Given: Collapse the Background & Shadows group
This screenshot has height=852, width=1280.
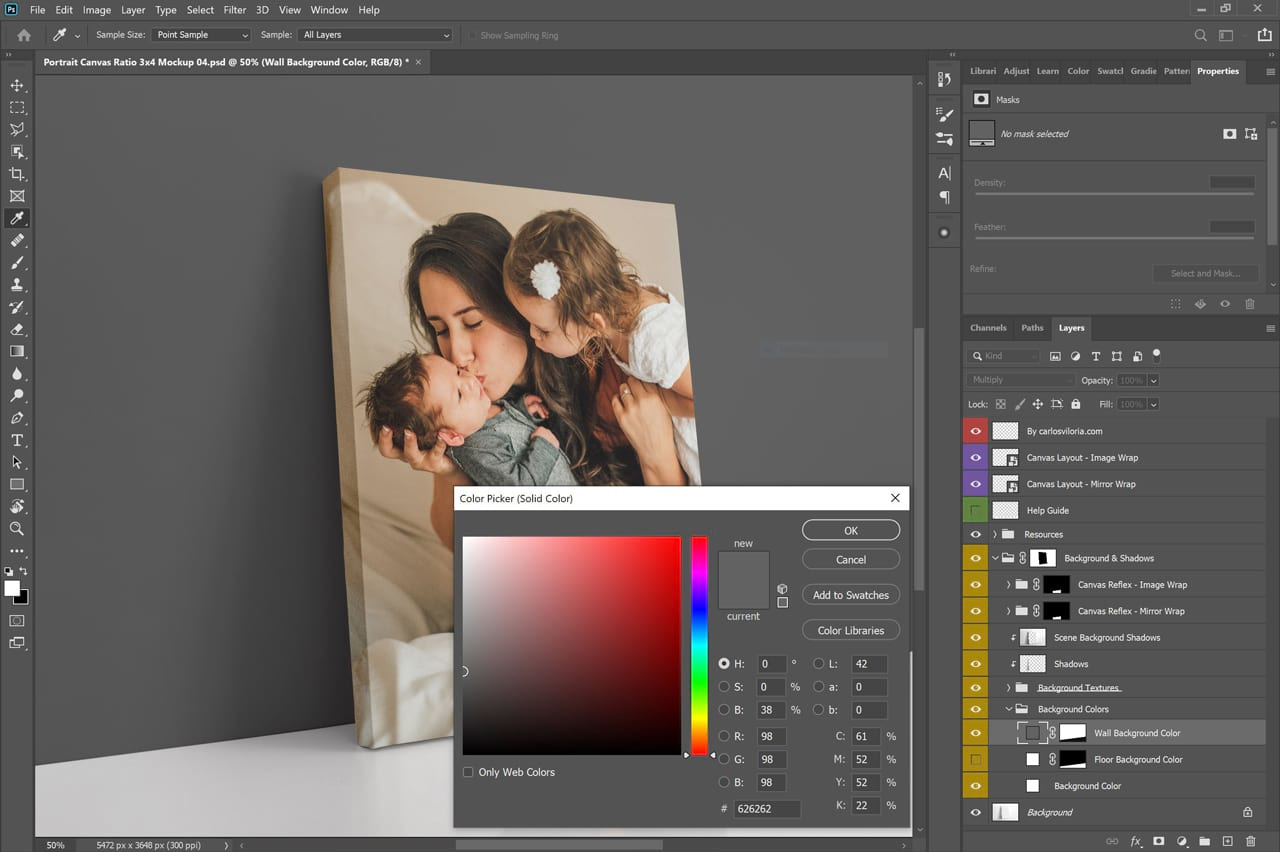Looking at the screenshot, I should [x=994, y=558].
